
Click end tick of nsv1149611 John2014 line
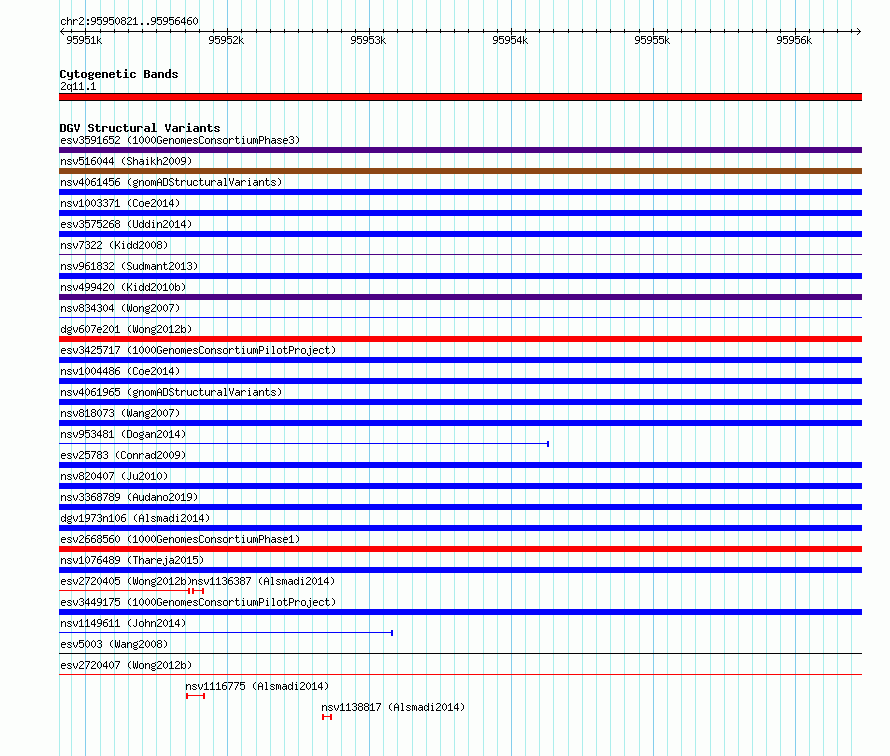point(392,633)
